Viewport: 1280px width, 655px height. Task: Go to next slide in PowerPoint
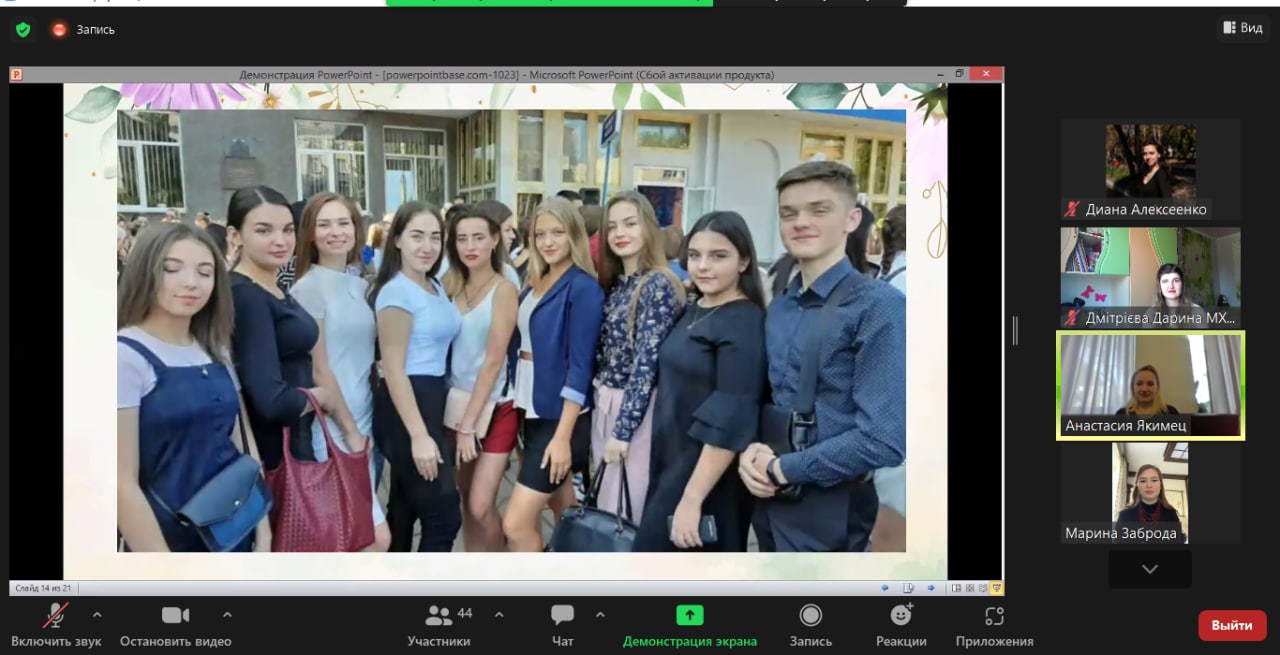pos(931,588)
